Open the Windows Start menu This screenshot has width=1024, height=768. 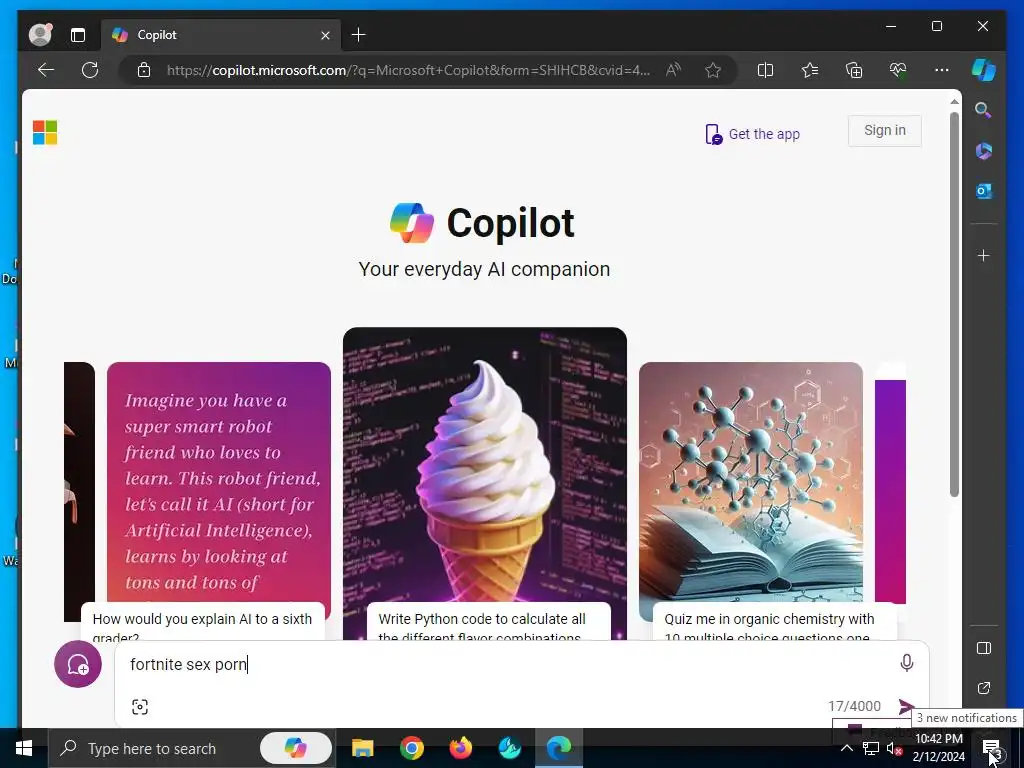(24, 748)
